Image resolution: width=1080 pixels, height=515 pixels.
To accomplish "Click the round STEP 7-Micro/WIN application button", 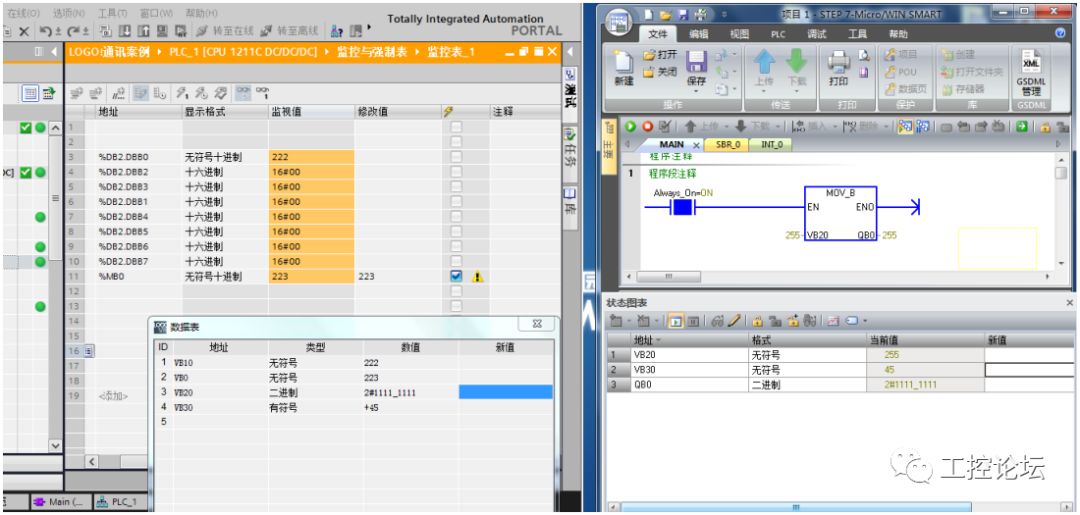I will tap(619, 22).
